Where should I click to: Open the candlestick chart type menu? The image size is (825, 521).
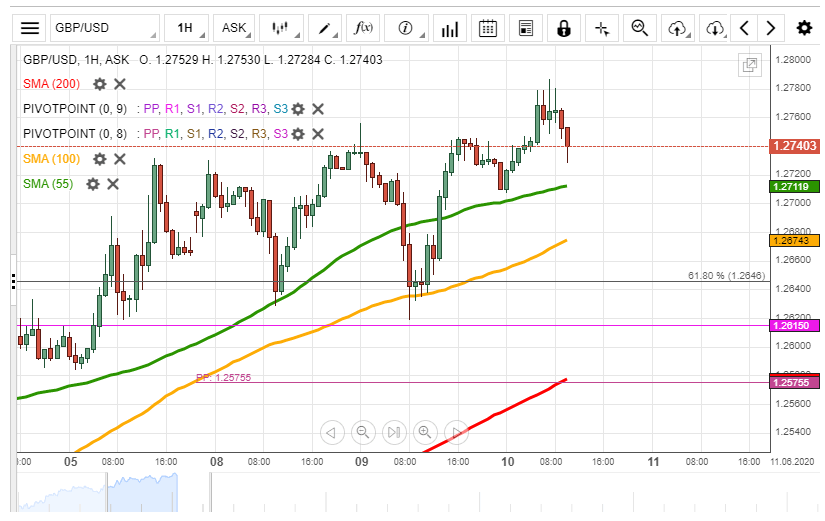pyautogui.click(x=281, y=28)
